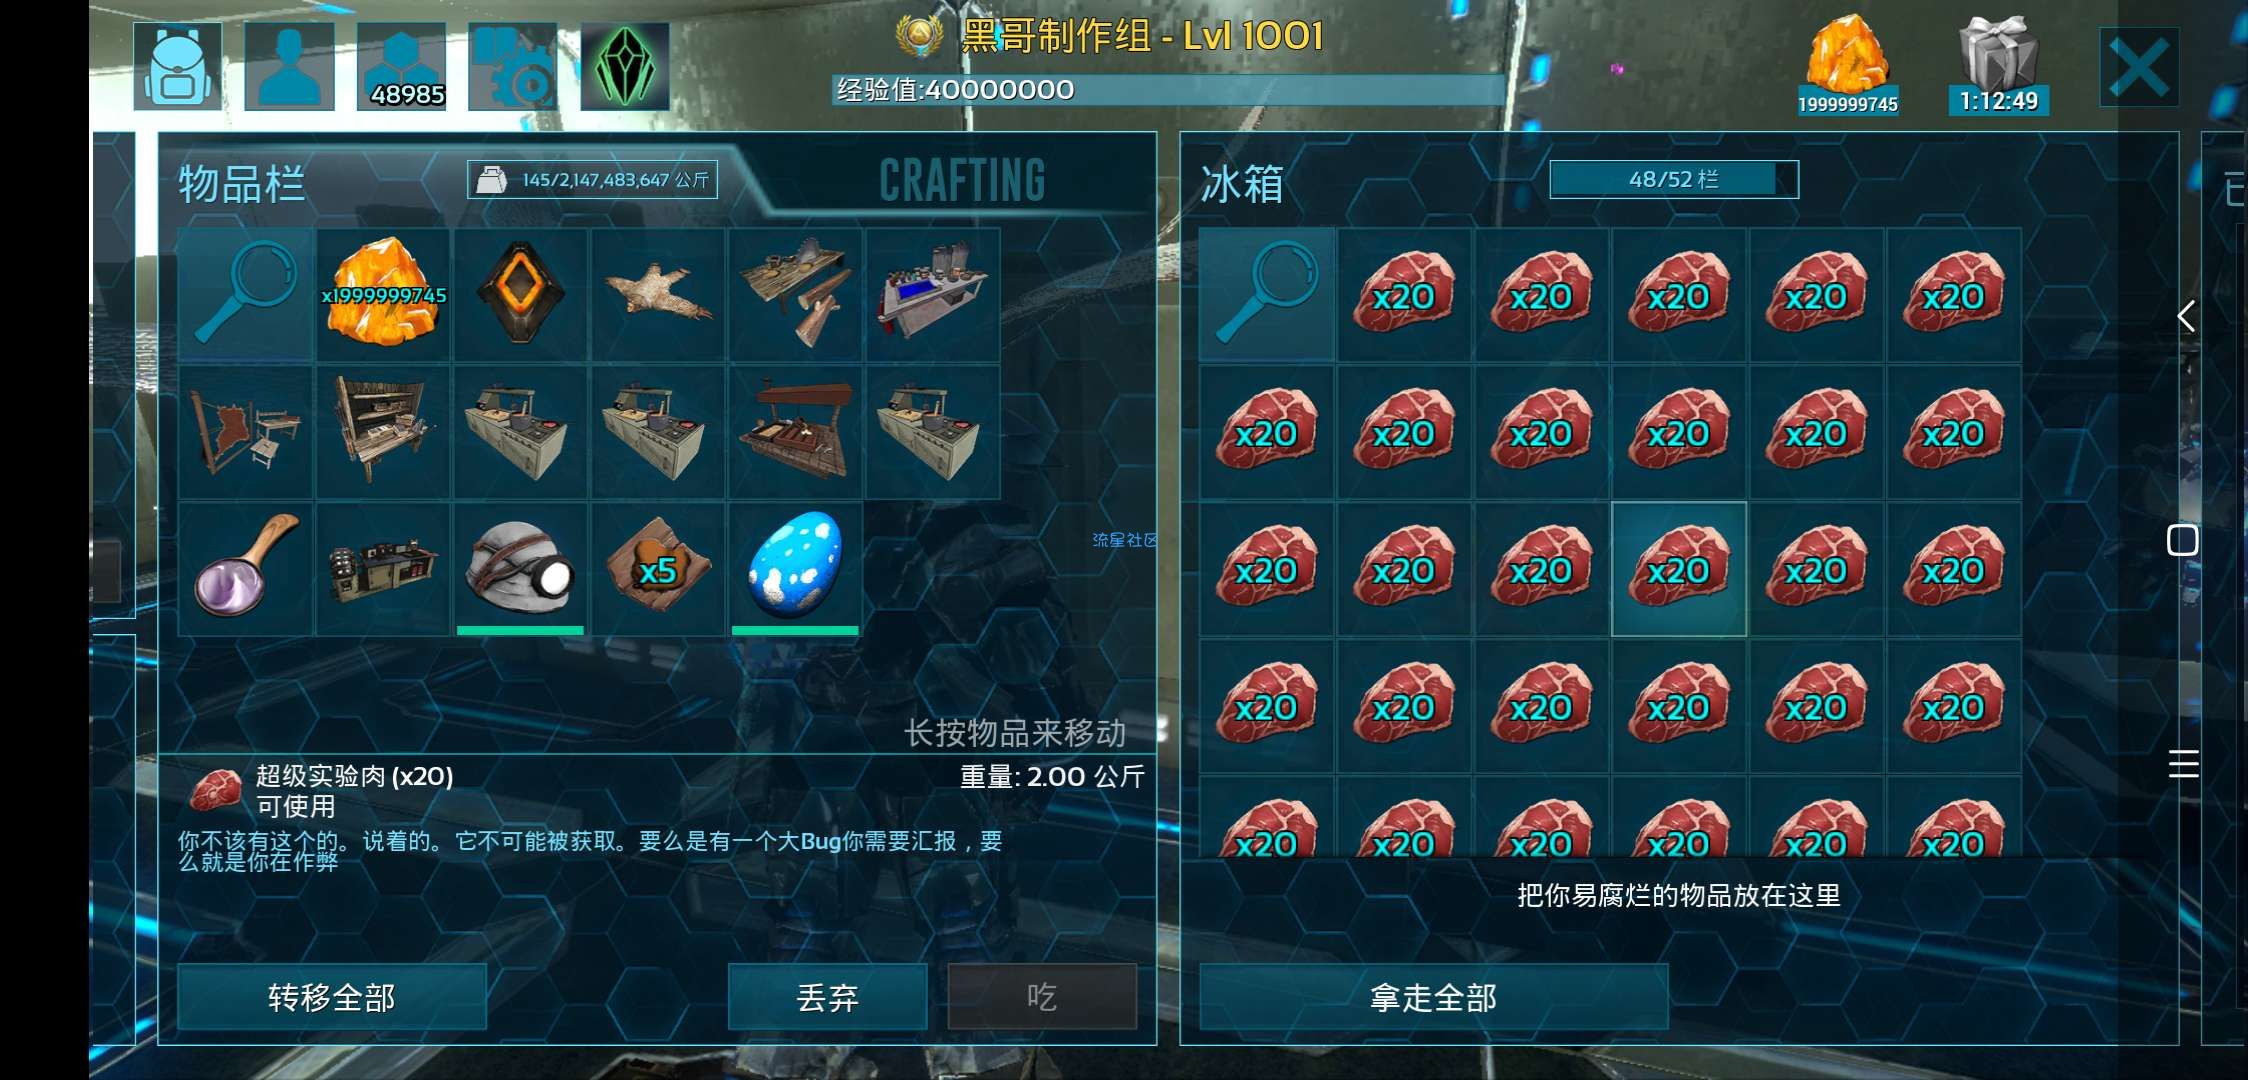Click the refrigerator search magnifier

(x=1267, y=294)
